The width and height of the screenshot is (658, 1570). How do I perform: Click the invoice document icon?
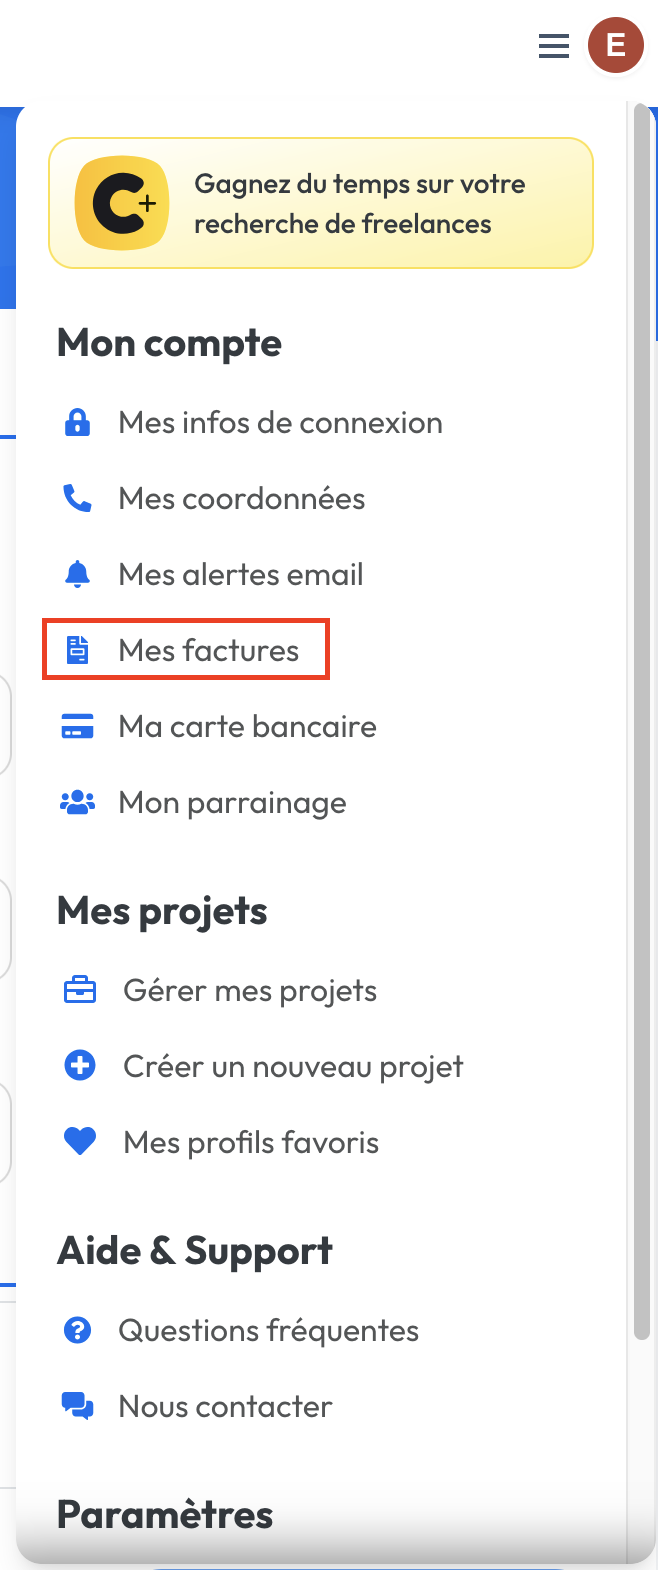(77, 651)
